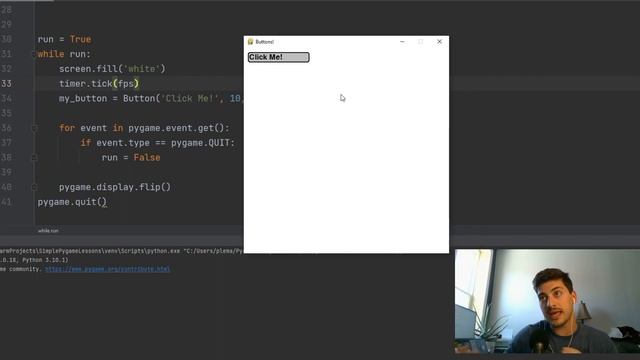Click pygame.display.flip() code line

[115, 187]
